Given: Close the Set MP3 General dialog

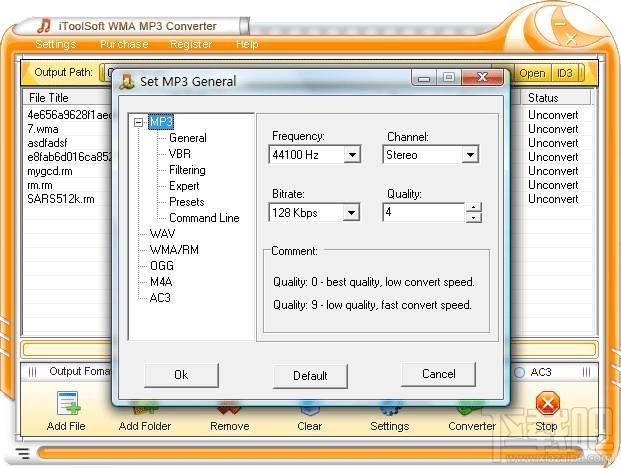Looking at the screenshot, I should point(482,77).
